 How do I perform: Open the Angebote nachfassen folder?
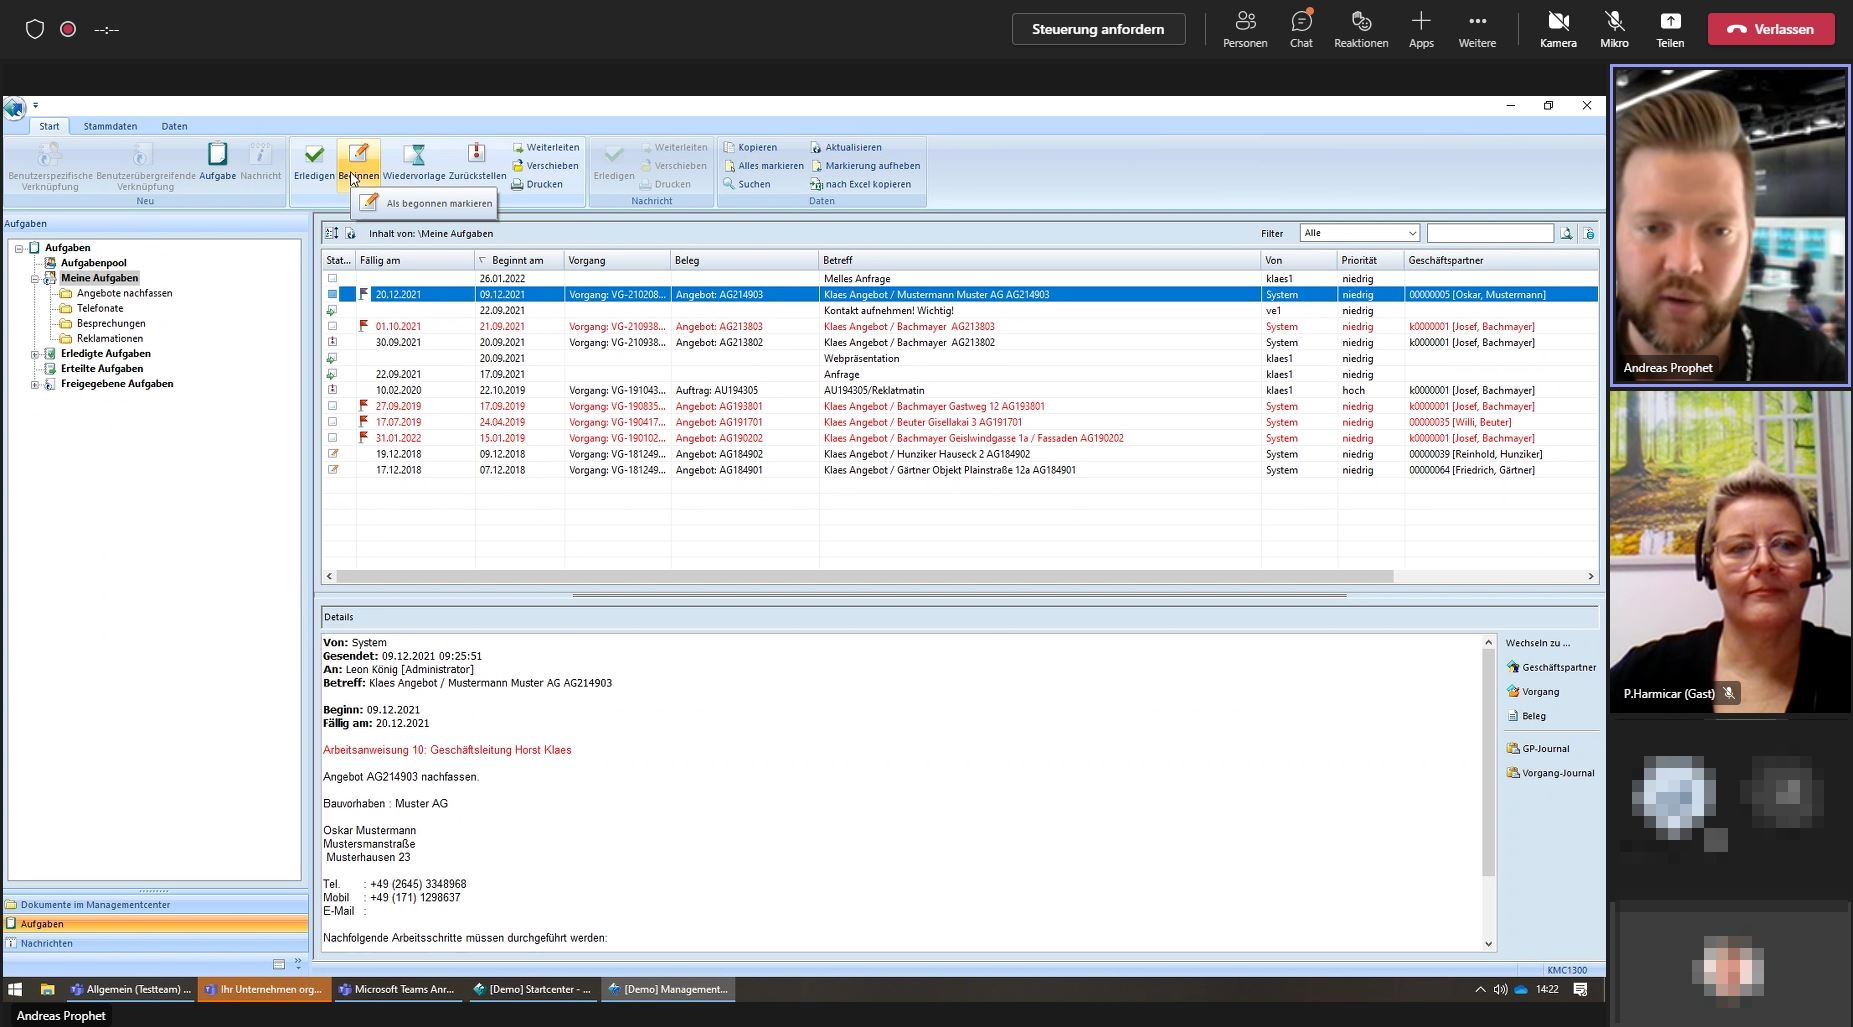click(x=124, y=293)
